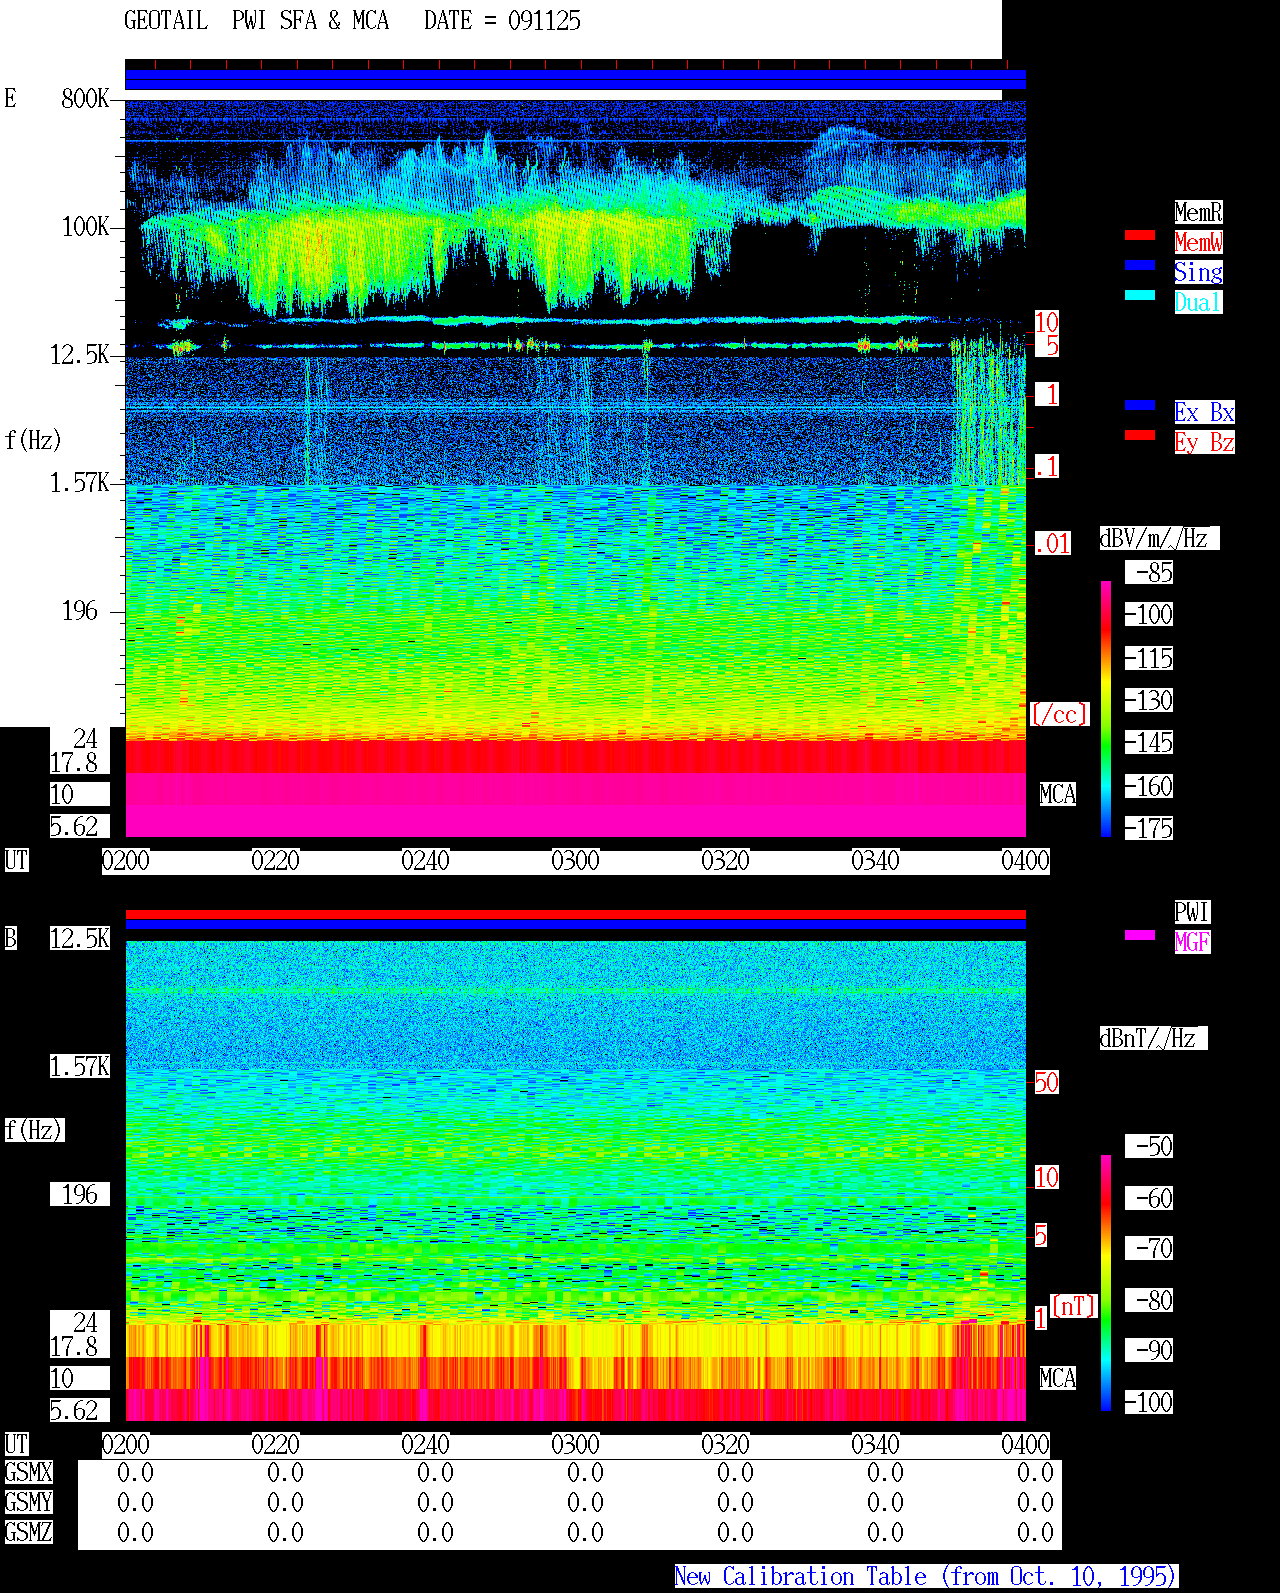Click the 'GSMZ' row label
The height and width of the screenshot is (1593, 1280).
click(x=28, y=1532)
